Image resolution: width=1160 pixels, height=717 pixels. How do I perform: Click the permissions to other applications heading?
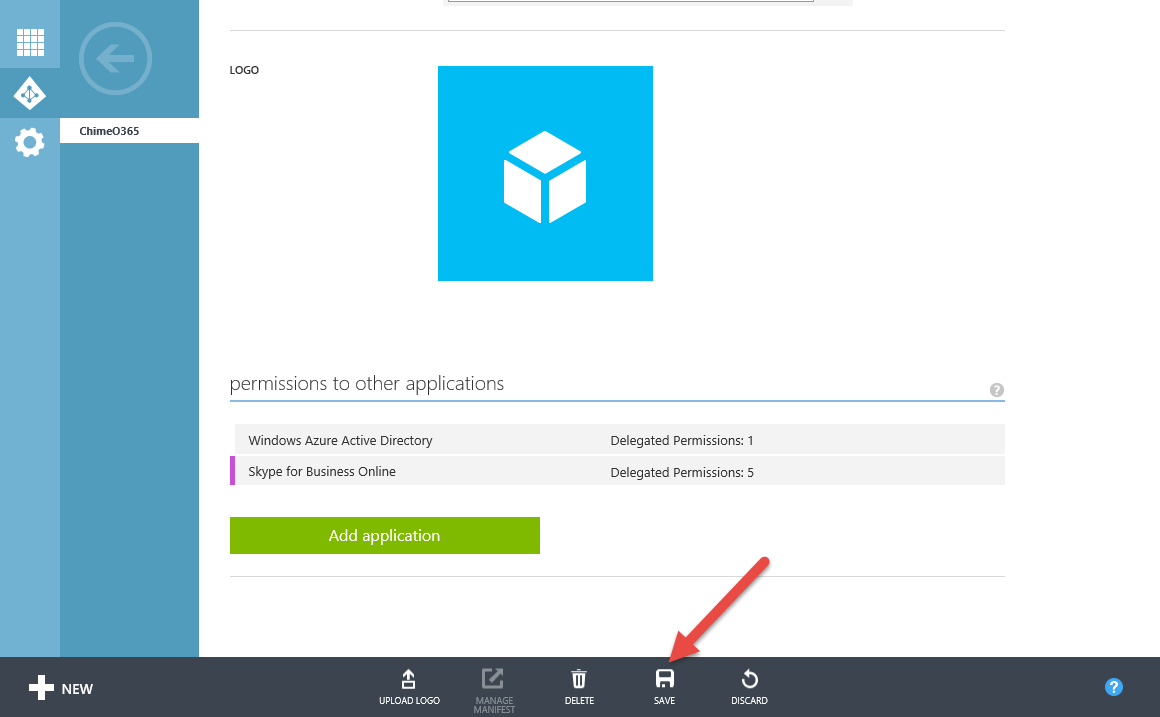[x=367, y=383]
